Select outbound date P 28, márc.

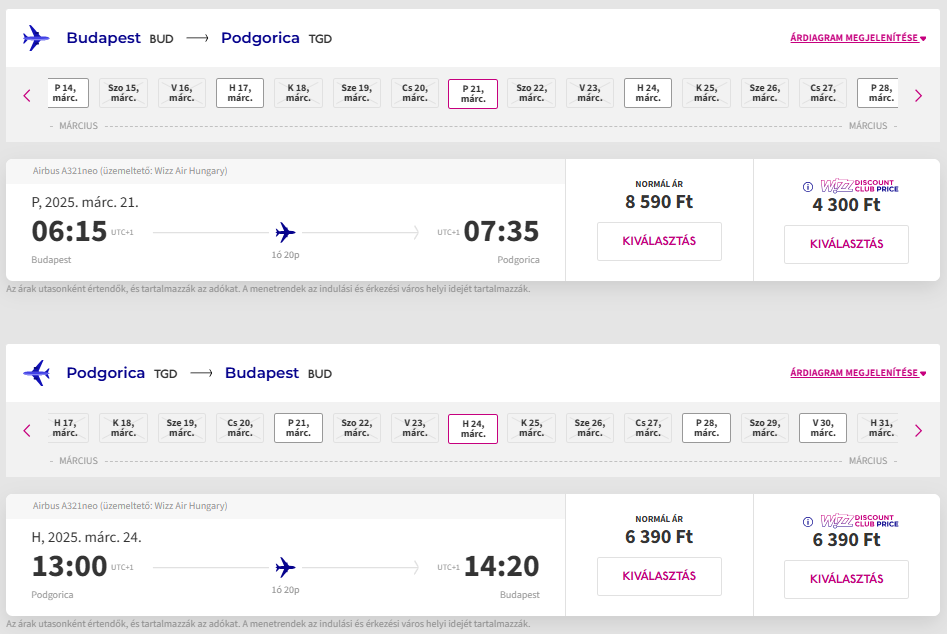coord(878,93)
